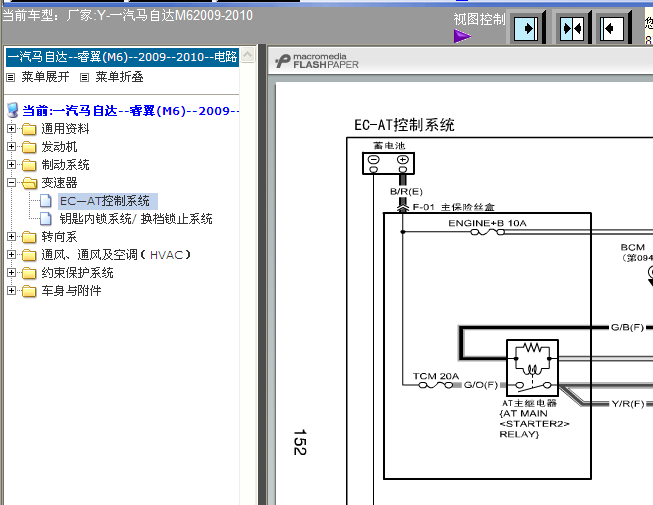Select the 转向系 folder label

(59, 237)
